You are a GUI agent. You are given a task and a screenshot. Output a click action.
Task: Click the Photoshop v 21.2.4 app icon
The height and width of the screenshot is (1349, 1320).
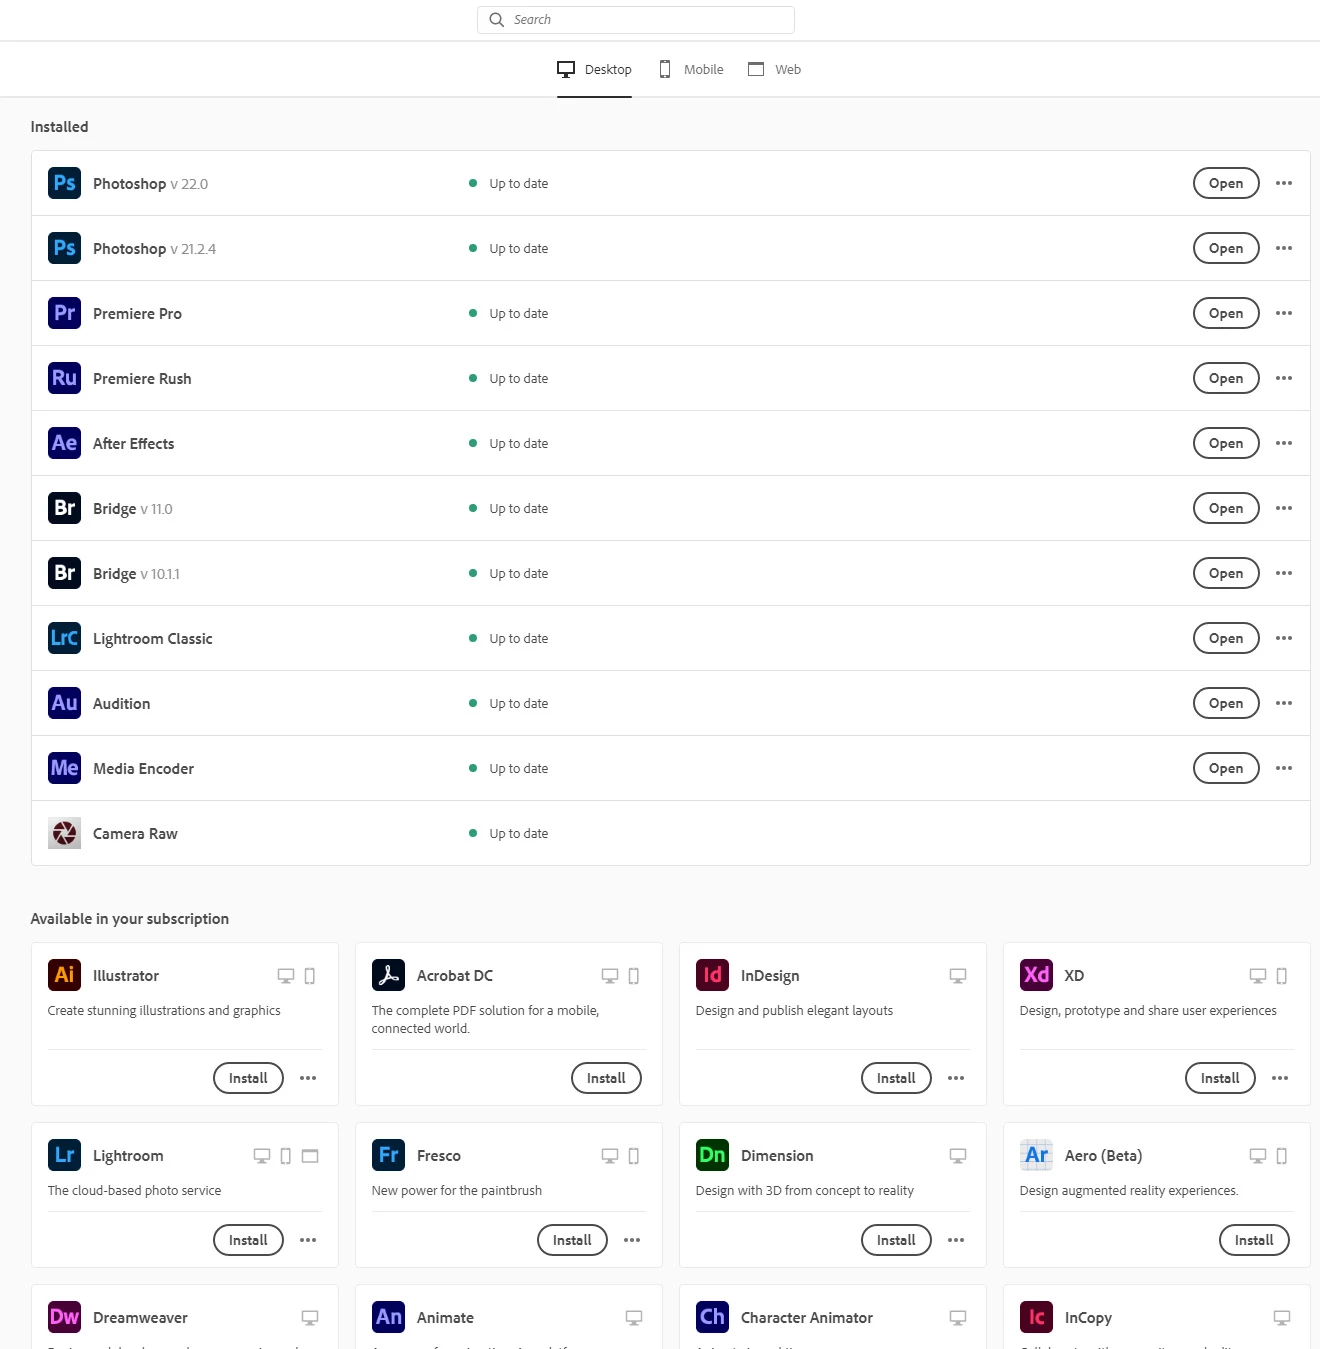[x=64, y=248]
